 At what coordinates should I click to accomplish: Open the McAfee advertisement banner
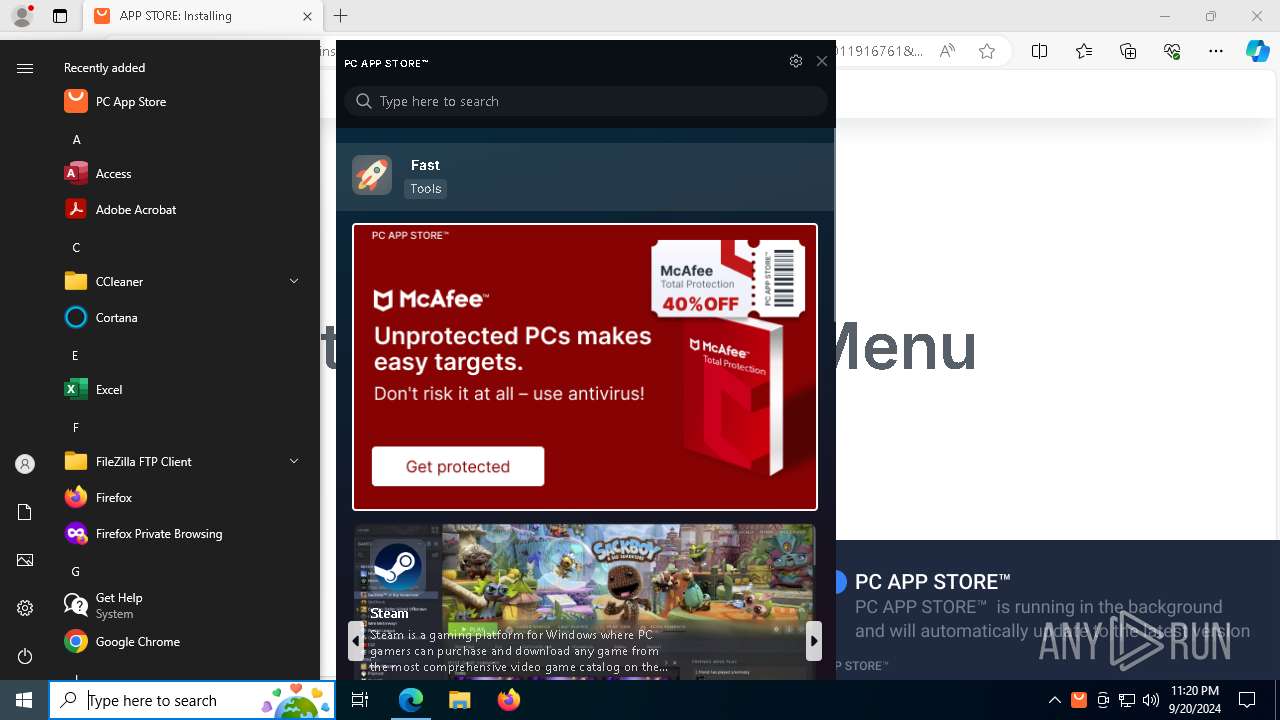click(x=585, y=367)
